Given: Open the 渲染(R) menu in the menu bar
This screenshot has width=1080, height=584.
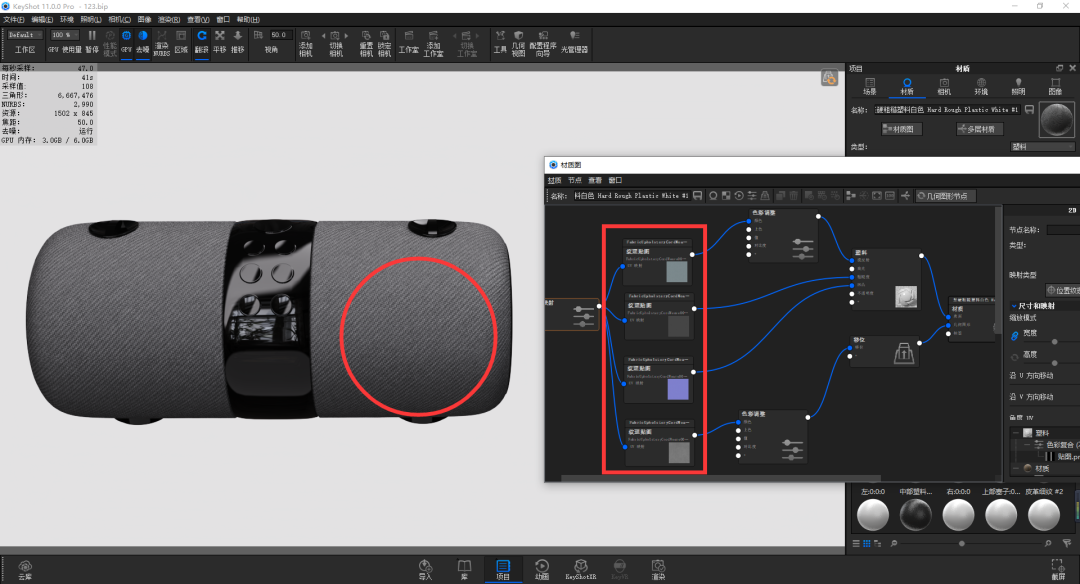Looking at the screenshot, I should pos(169,19).
